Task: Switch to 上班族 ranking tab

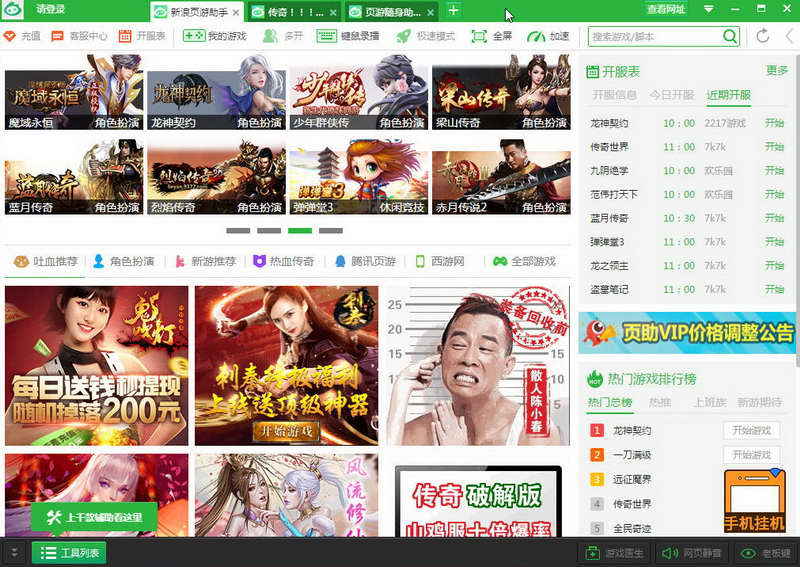Action: coord(710,402)
